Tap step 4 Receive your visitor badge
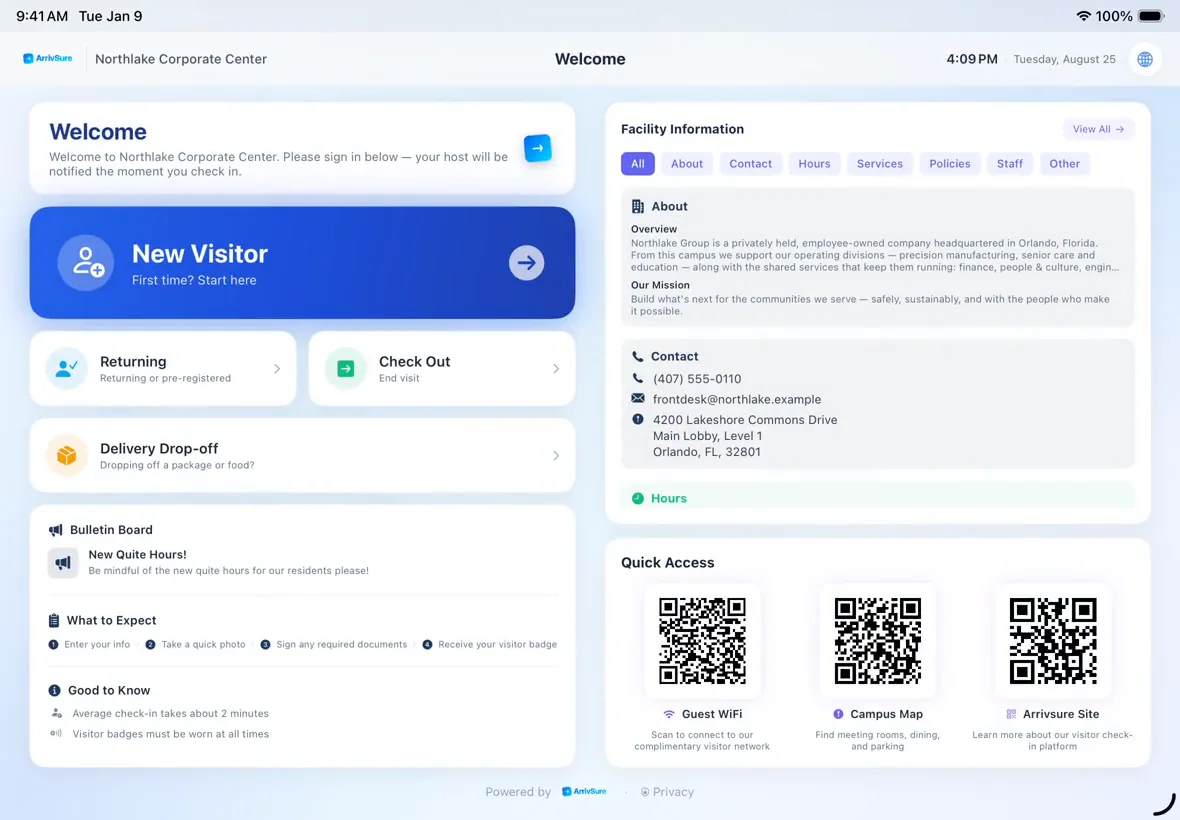 tap(490, 644)
